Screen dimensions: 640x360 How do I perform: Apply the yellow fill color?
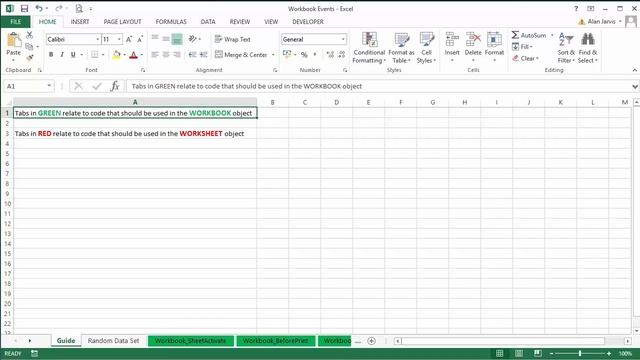tap(116, 55)
